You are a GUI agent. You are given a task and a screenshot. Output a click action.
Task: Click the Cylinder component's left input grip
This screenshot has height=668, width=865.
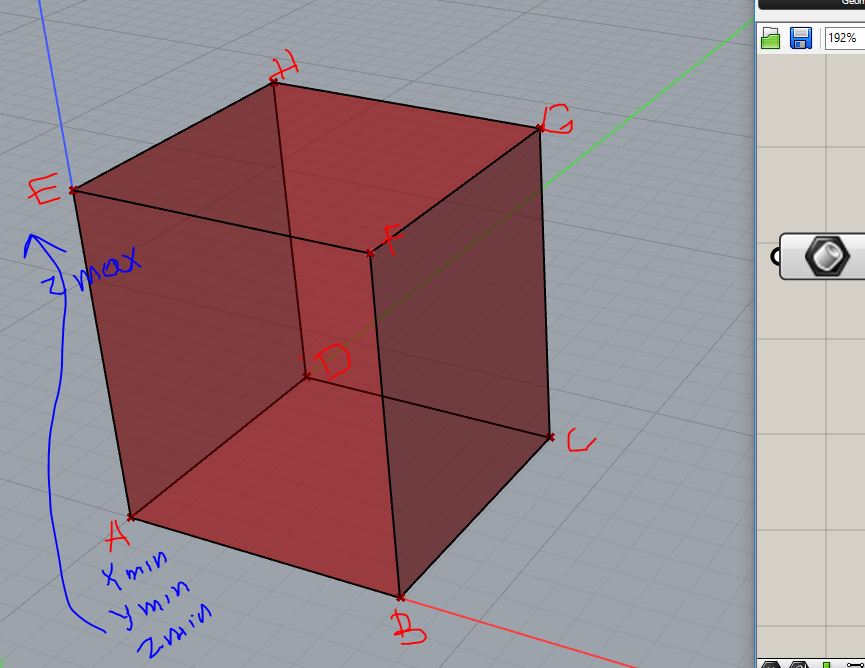[776, 256]
